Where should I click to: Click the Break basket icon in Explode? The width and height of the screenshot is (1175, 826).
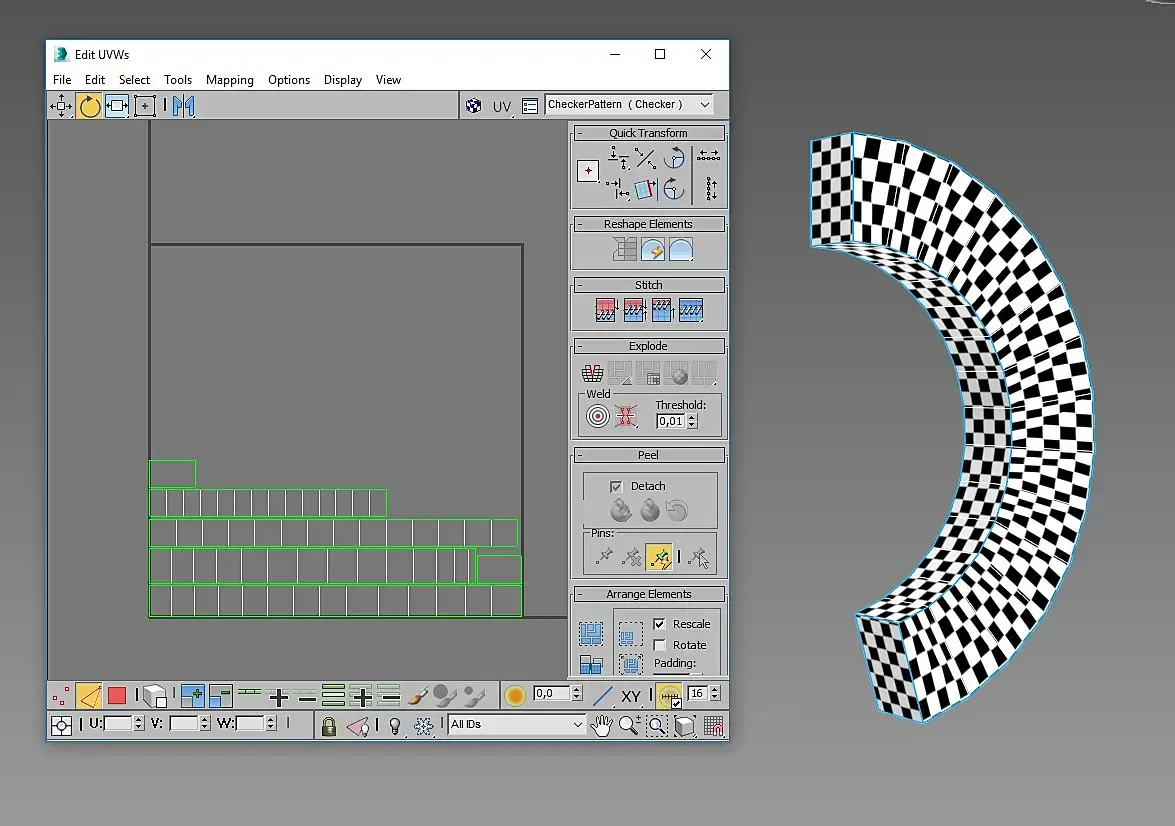(x=592, y=372)
